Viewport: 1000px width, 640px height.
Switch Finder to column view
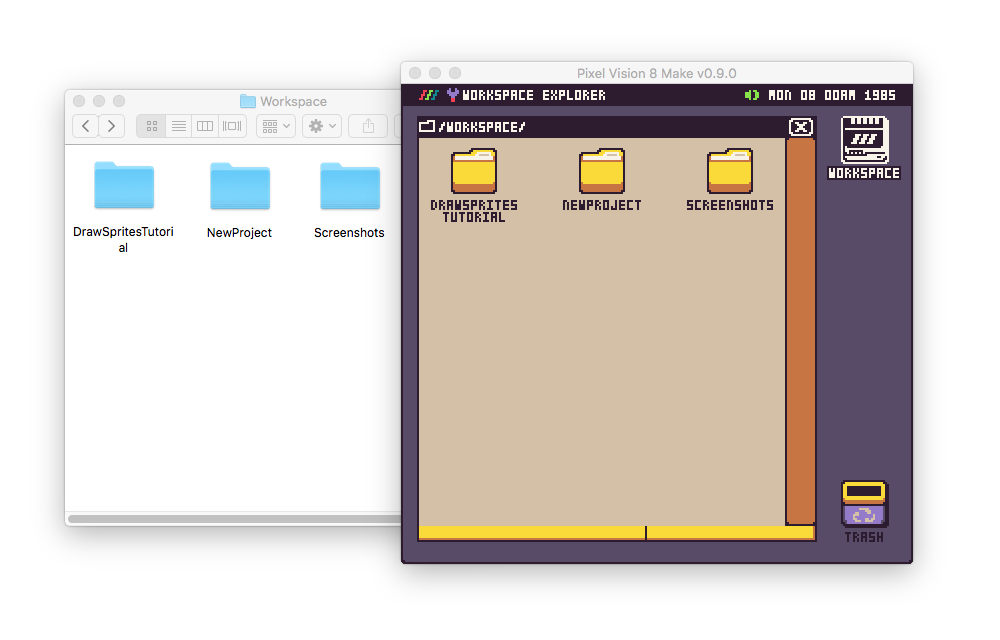pyautogui.click(x=205, y=126)
